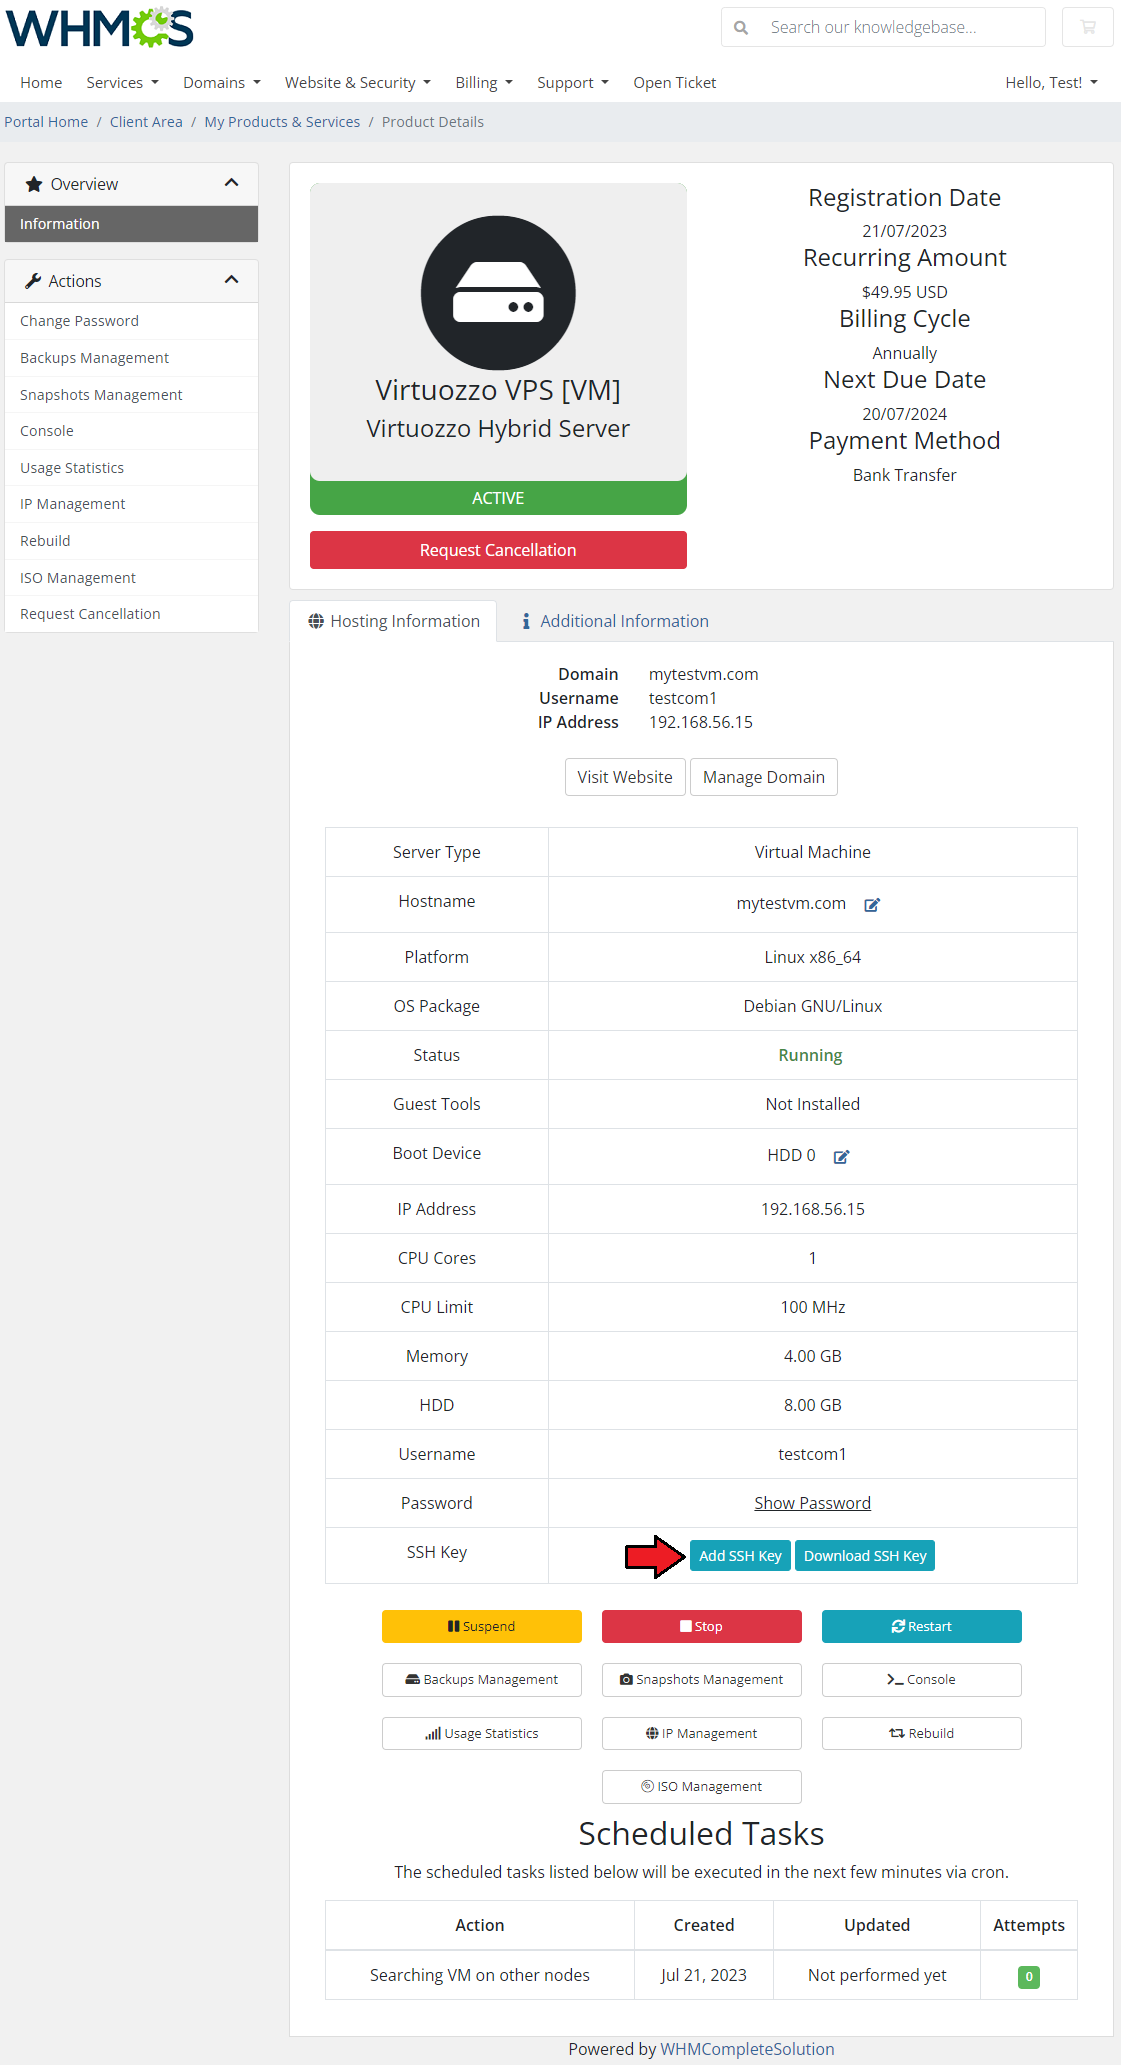
Task: Open Snapshots Management tile button
Action: 702,1680
